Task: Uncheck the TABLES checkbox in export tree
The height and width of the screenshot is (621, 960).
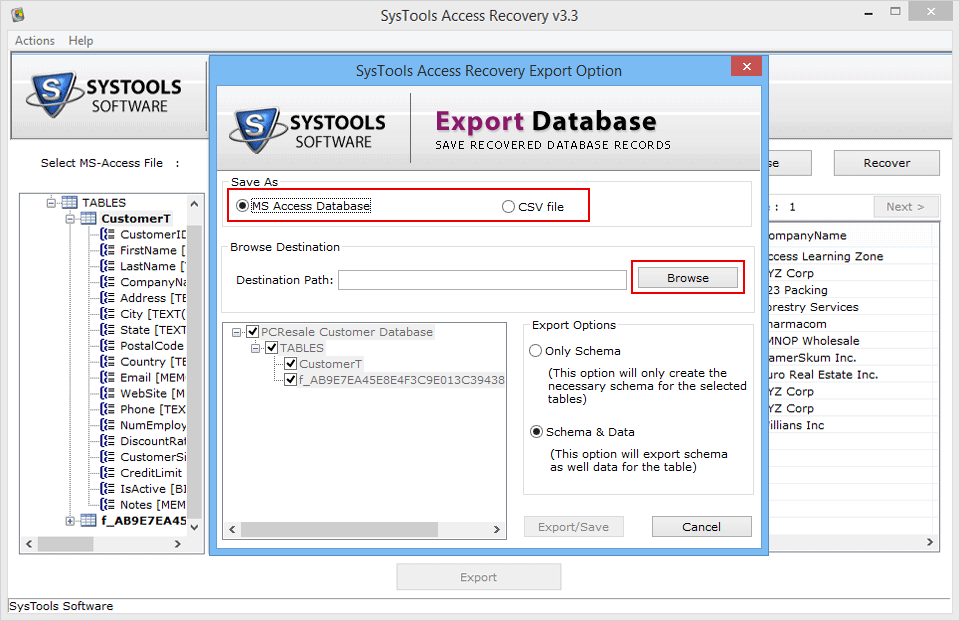Action: point(272,348)
